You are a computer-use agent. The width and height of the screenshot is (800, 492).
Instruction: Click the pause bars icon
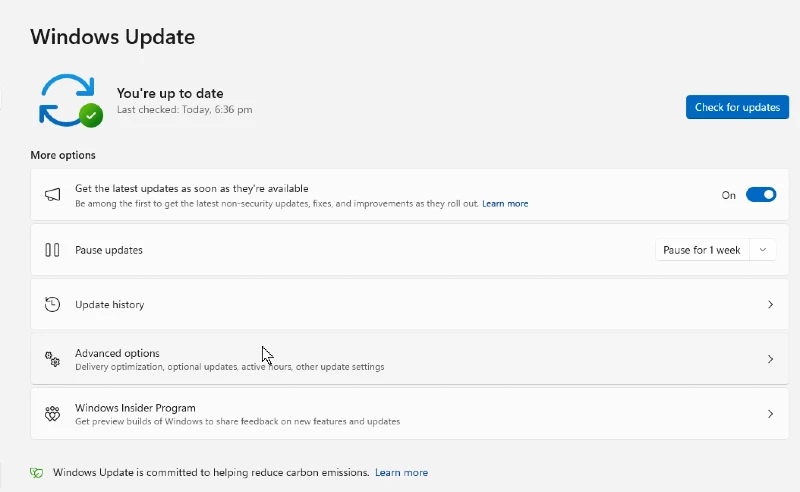point(52,250)
